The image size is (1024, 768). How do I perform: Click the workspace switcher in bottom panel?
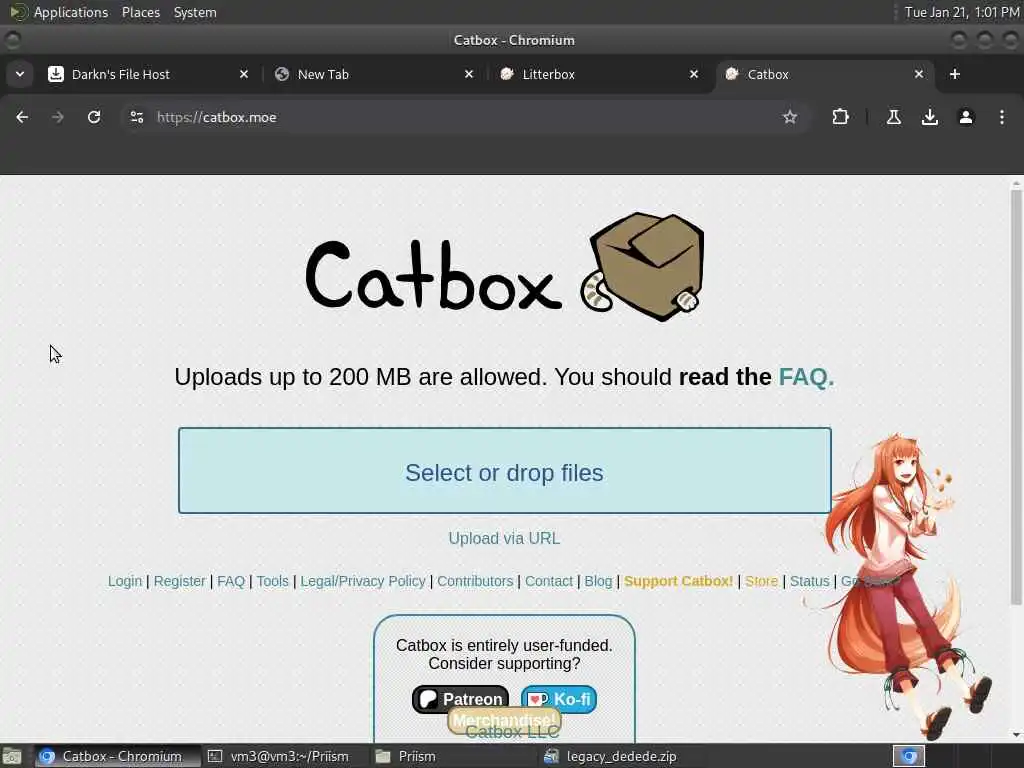(x=908, y=756)
